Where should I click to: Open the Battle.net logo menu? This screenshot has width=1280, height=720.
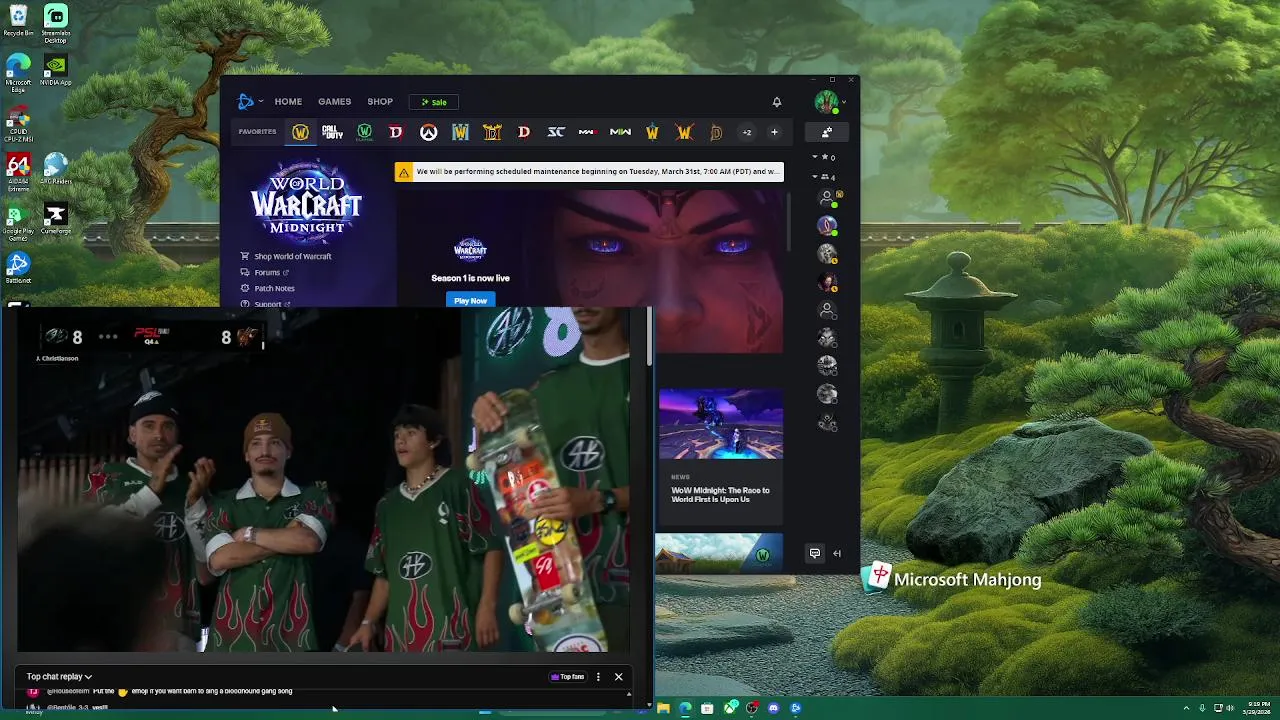pos(249,101)
